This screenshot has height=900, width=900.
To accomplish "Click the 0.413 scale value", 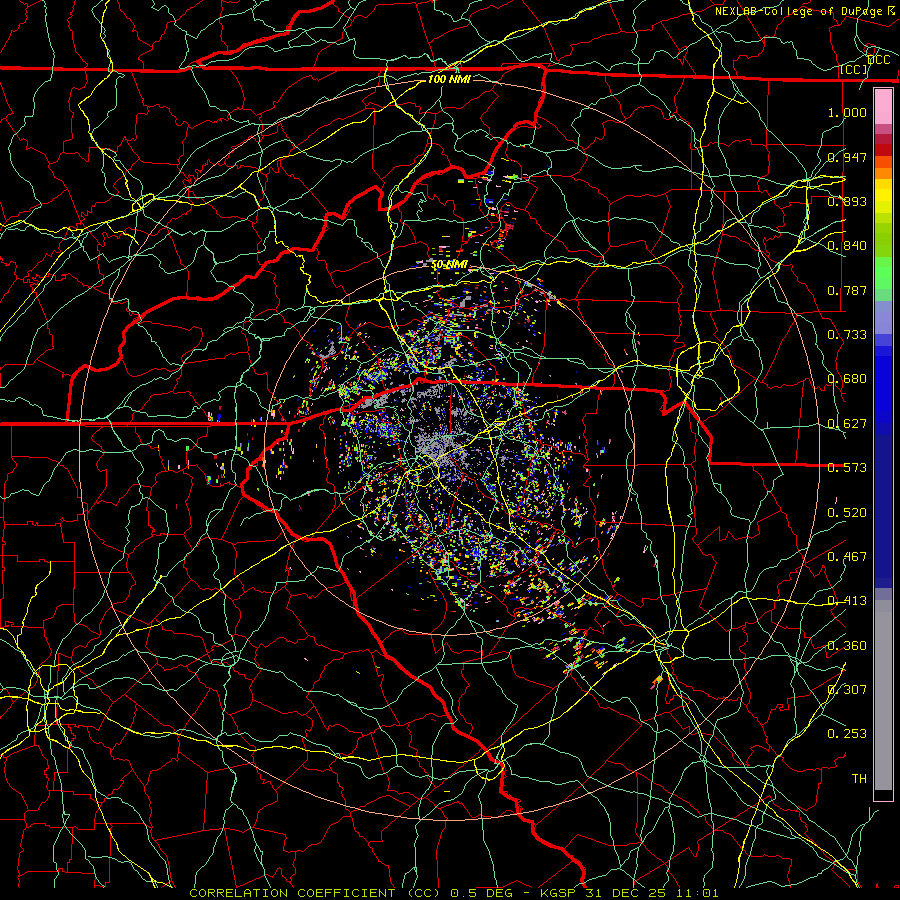I will (x=847, y=601).
